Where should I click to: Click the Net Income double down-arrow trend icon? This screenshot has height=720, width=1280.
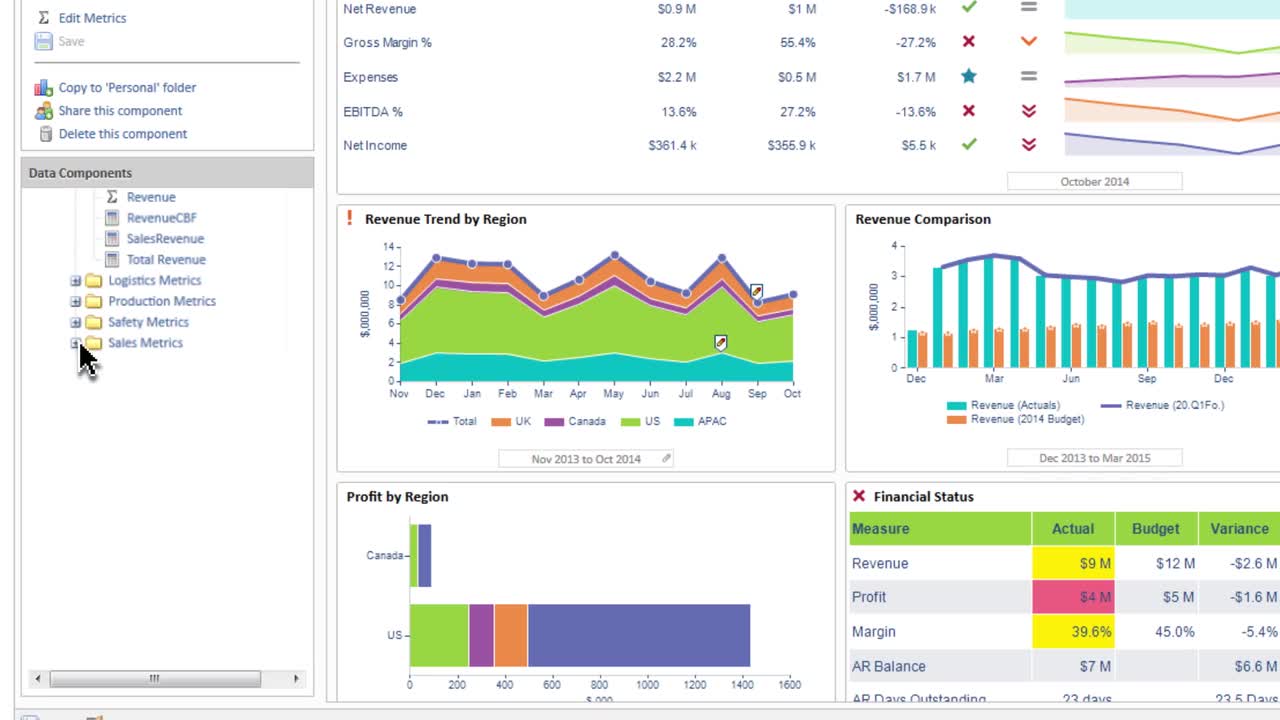coord(1028,145)
